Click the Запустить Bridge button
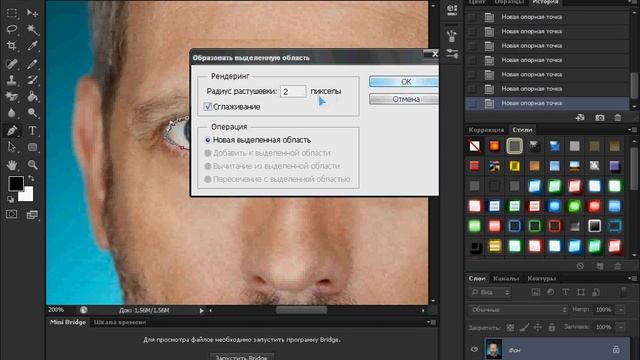 pos(242,357)
